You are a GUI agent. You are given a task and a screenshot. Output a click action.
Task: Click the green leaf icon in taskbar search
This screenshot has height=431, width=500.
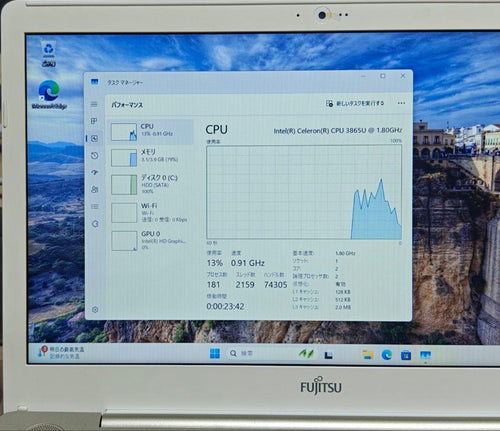[306, 353]
